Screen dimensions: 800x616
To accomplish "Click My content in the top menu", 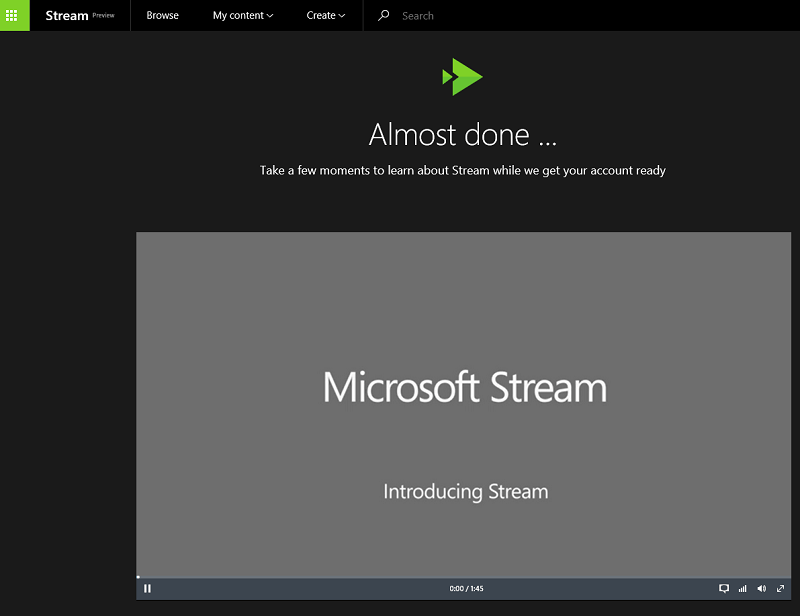I will pyautogui.click(x=236, y=15).
